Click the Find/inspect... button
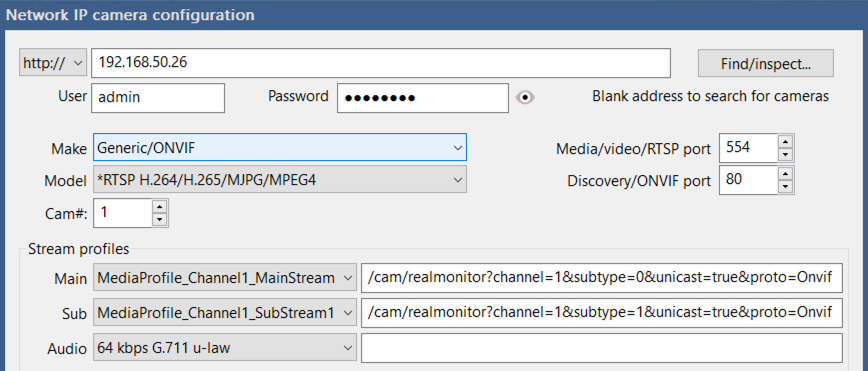The width and height of the screenshot is (868, 371). click(766, 64)
